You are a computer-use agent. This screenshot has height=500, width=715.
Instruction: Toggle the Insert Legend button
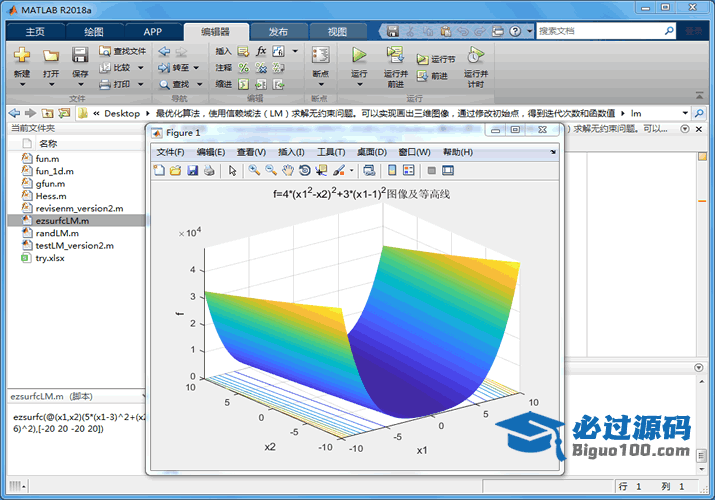tap(409, 171)
